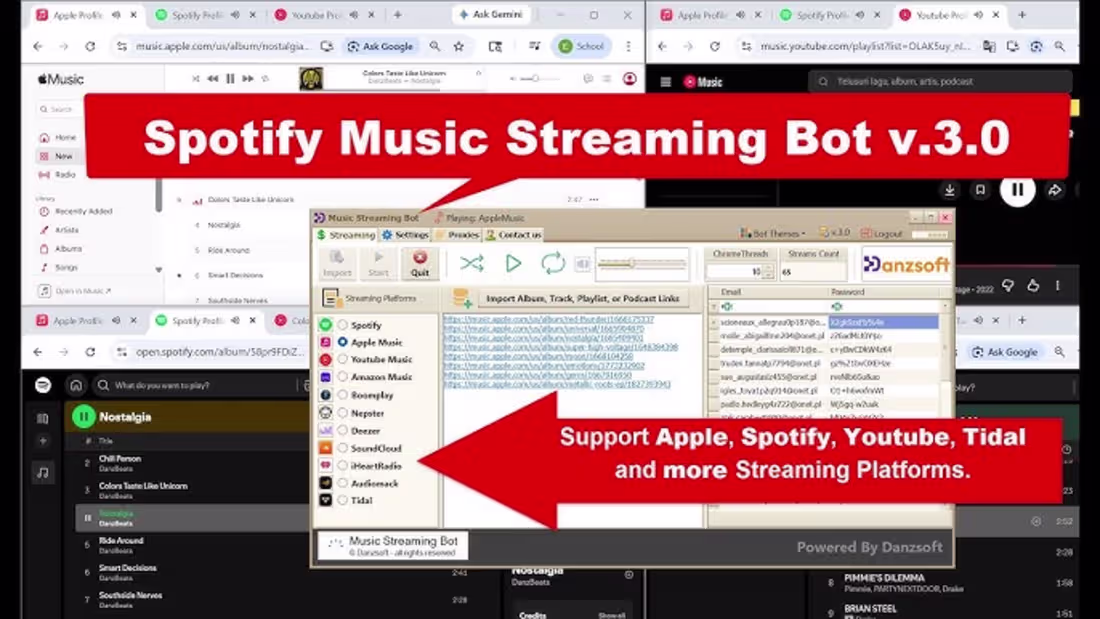Screen dimensions: 1100x619
Task: Select the Audiomack radio button
Action: pos(342,483)
